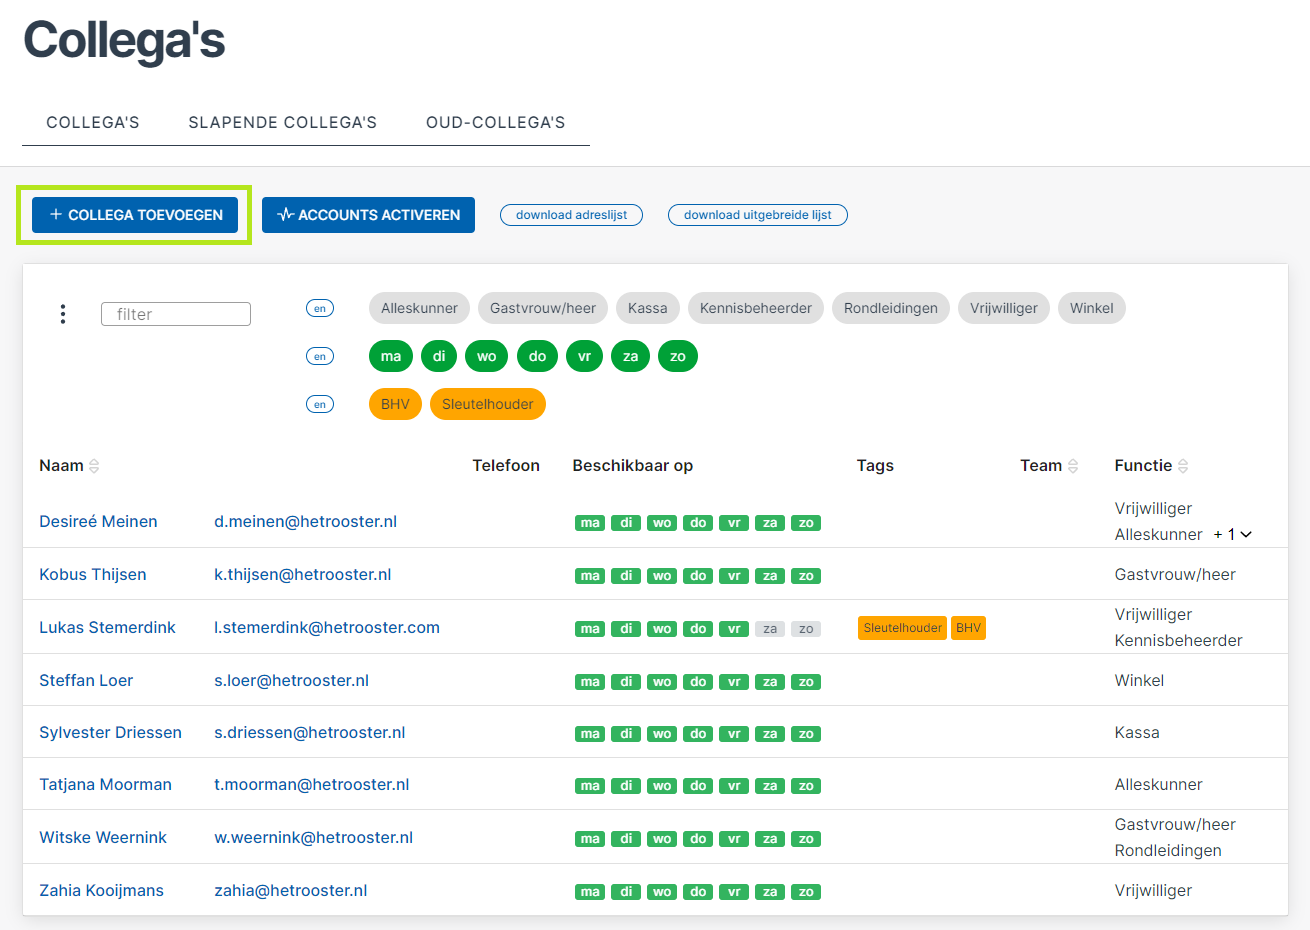Click the 'ma' badge in Zahia Kooijmans's row

point(590,892)
